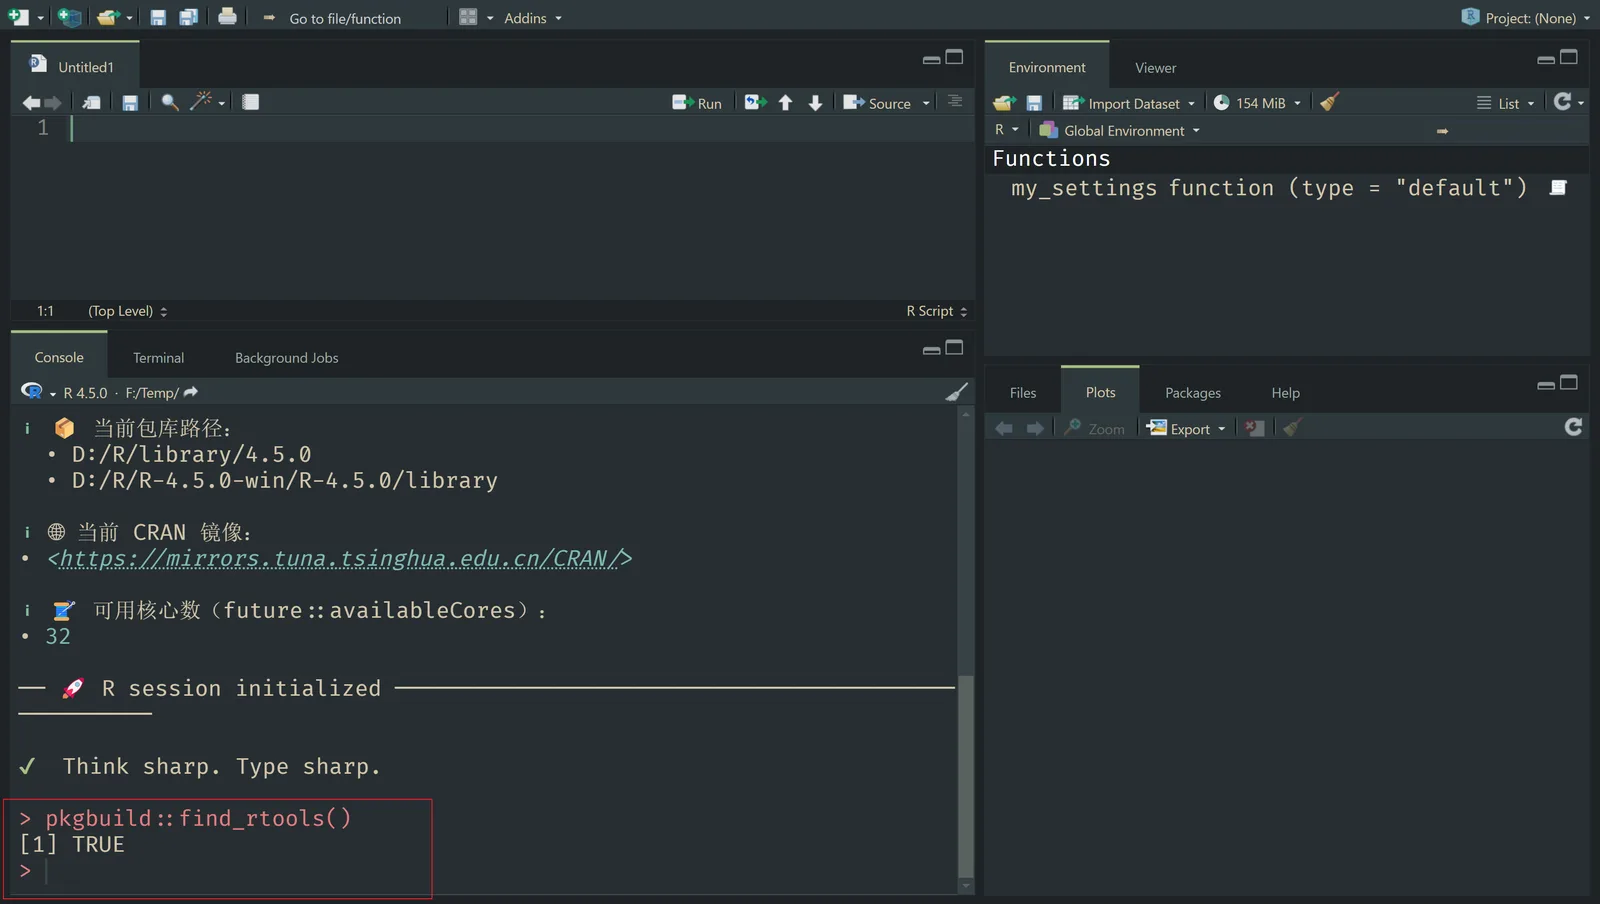Clear the console with the broom icon

956,391
